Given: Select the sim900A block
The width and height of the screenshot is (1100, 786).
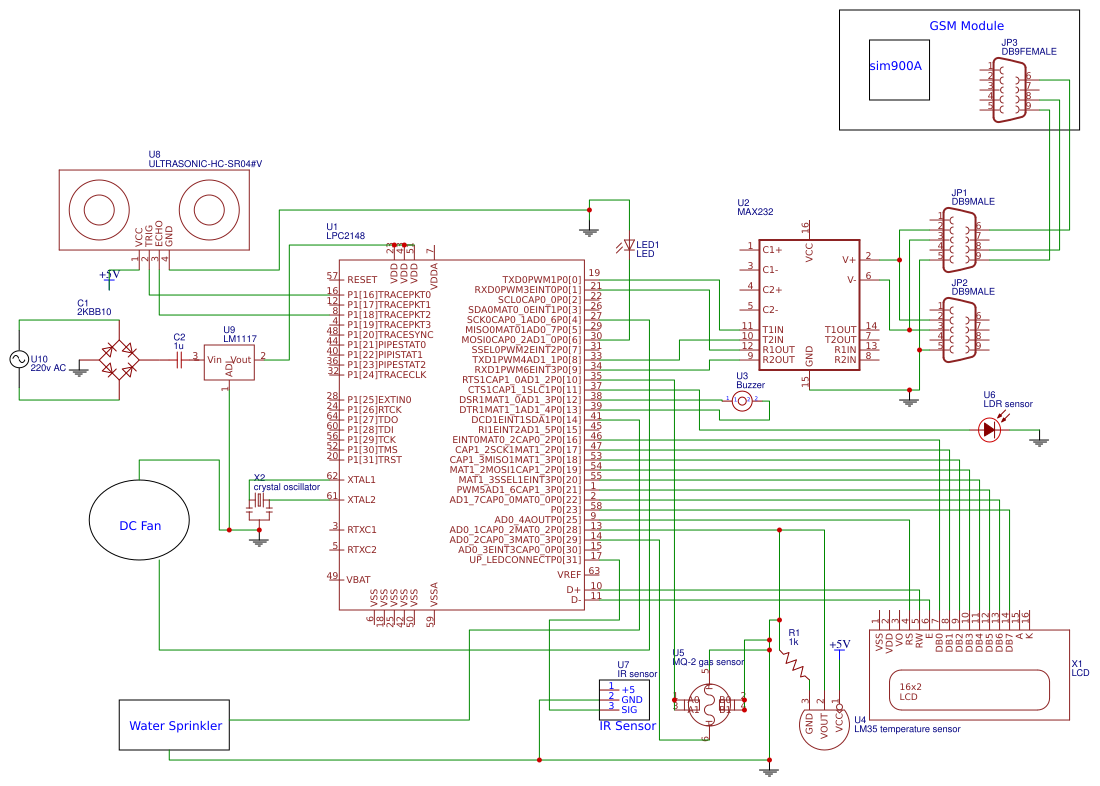Looking at the screenshot, I should [x=899, y=69].
